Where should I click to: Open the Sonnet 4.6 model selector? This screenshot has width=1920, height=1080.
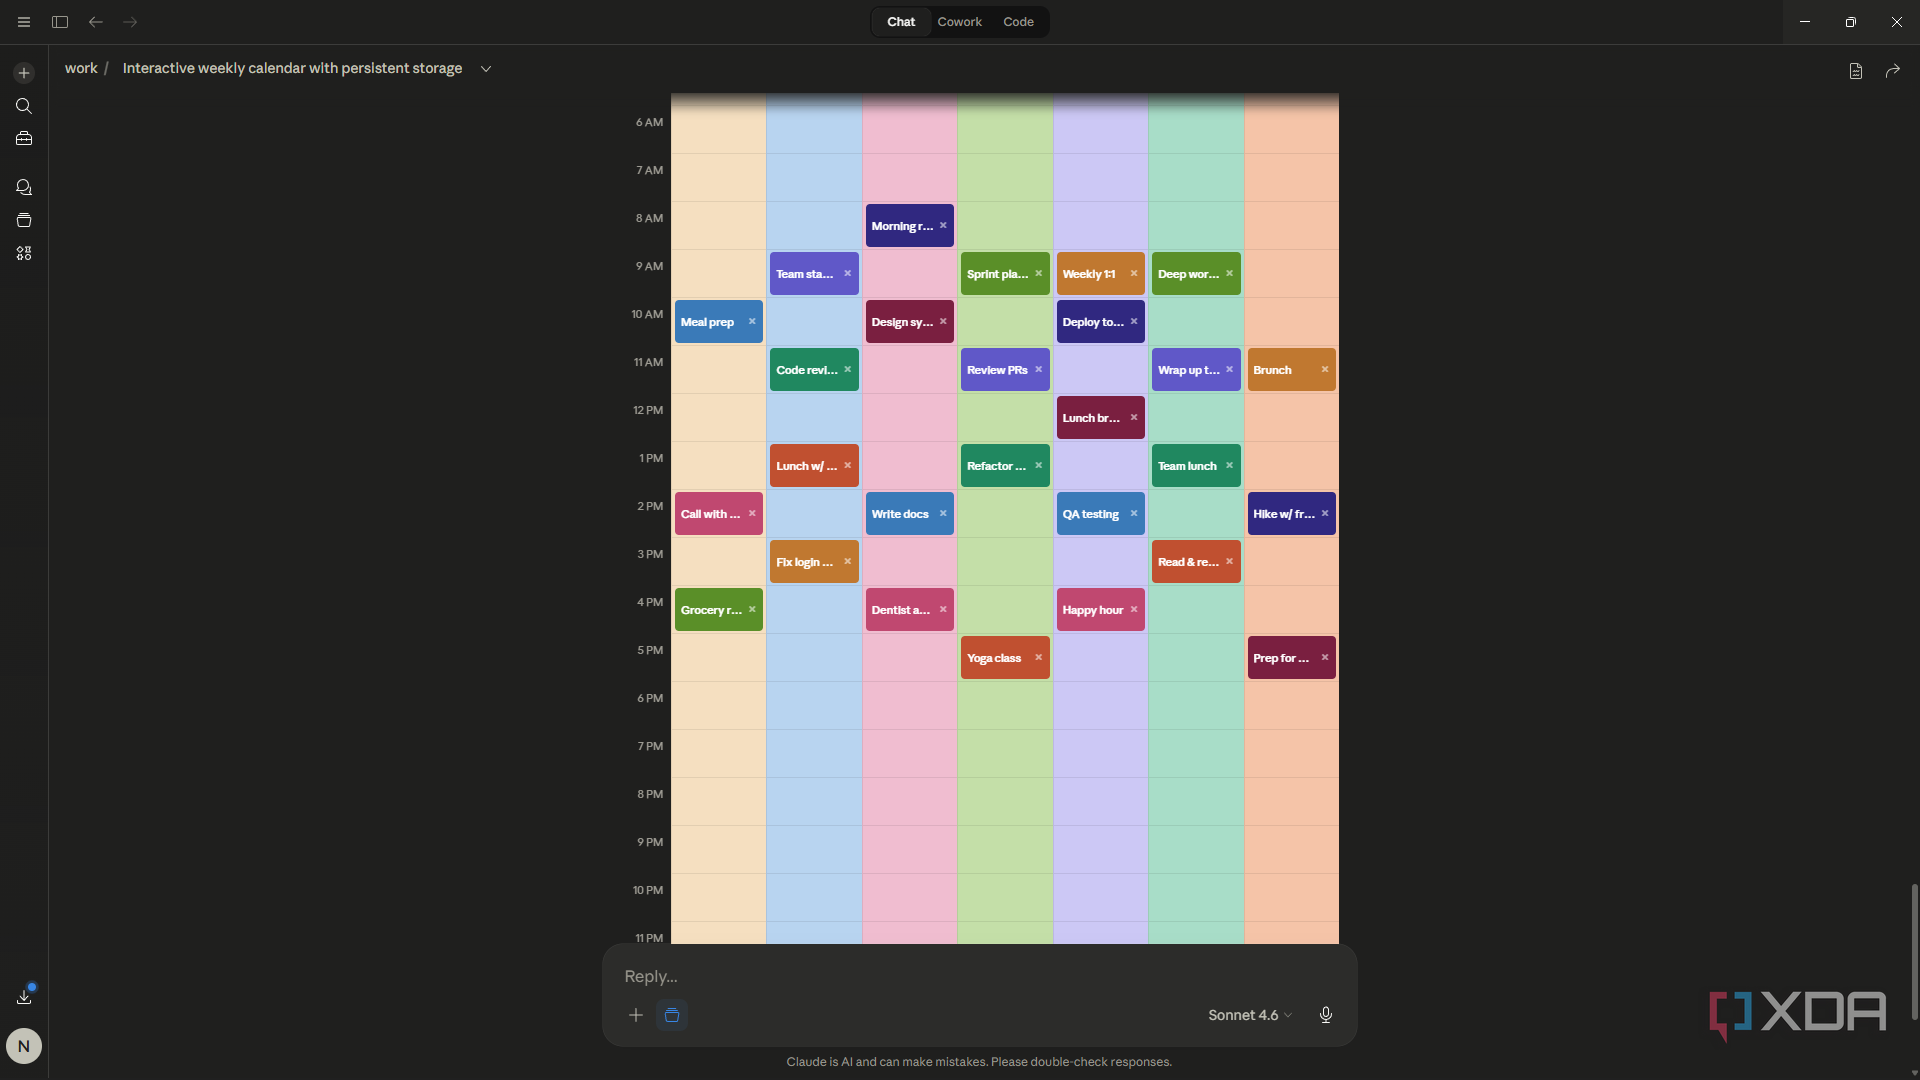coord(1250,1015)
